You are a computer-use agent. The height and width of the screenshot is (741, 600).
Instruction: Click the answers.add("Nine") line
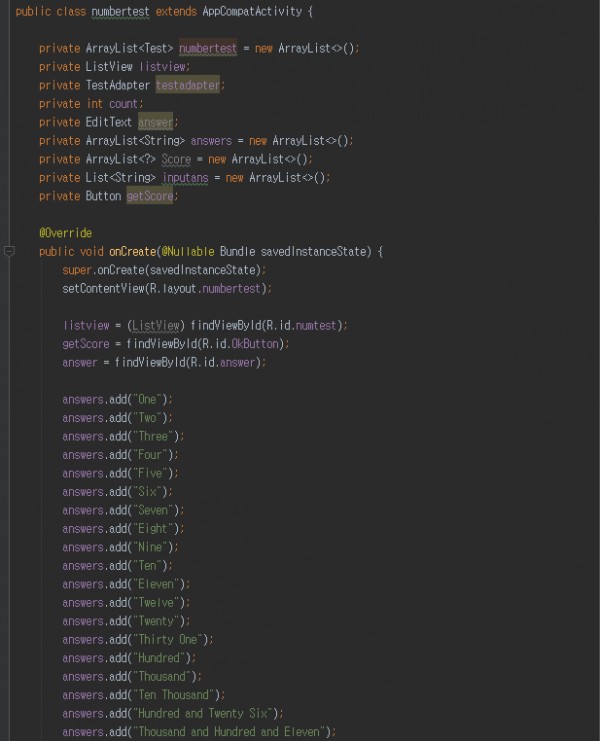click(120, 547)
